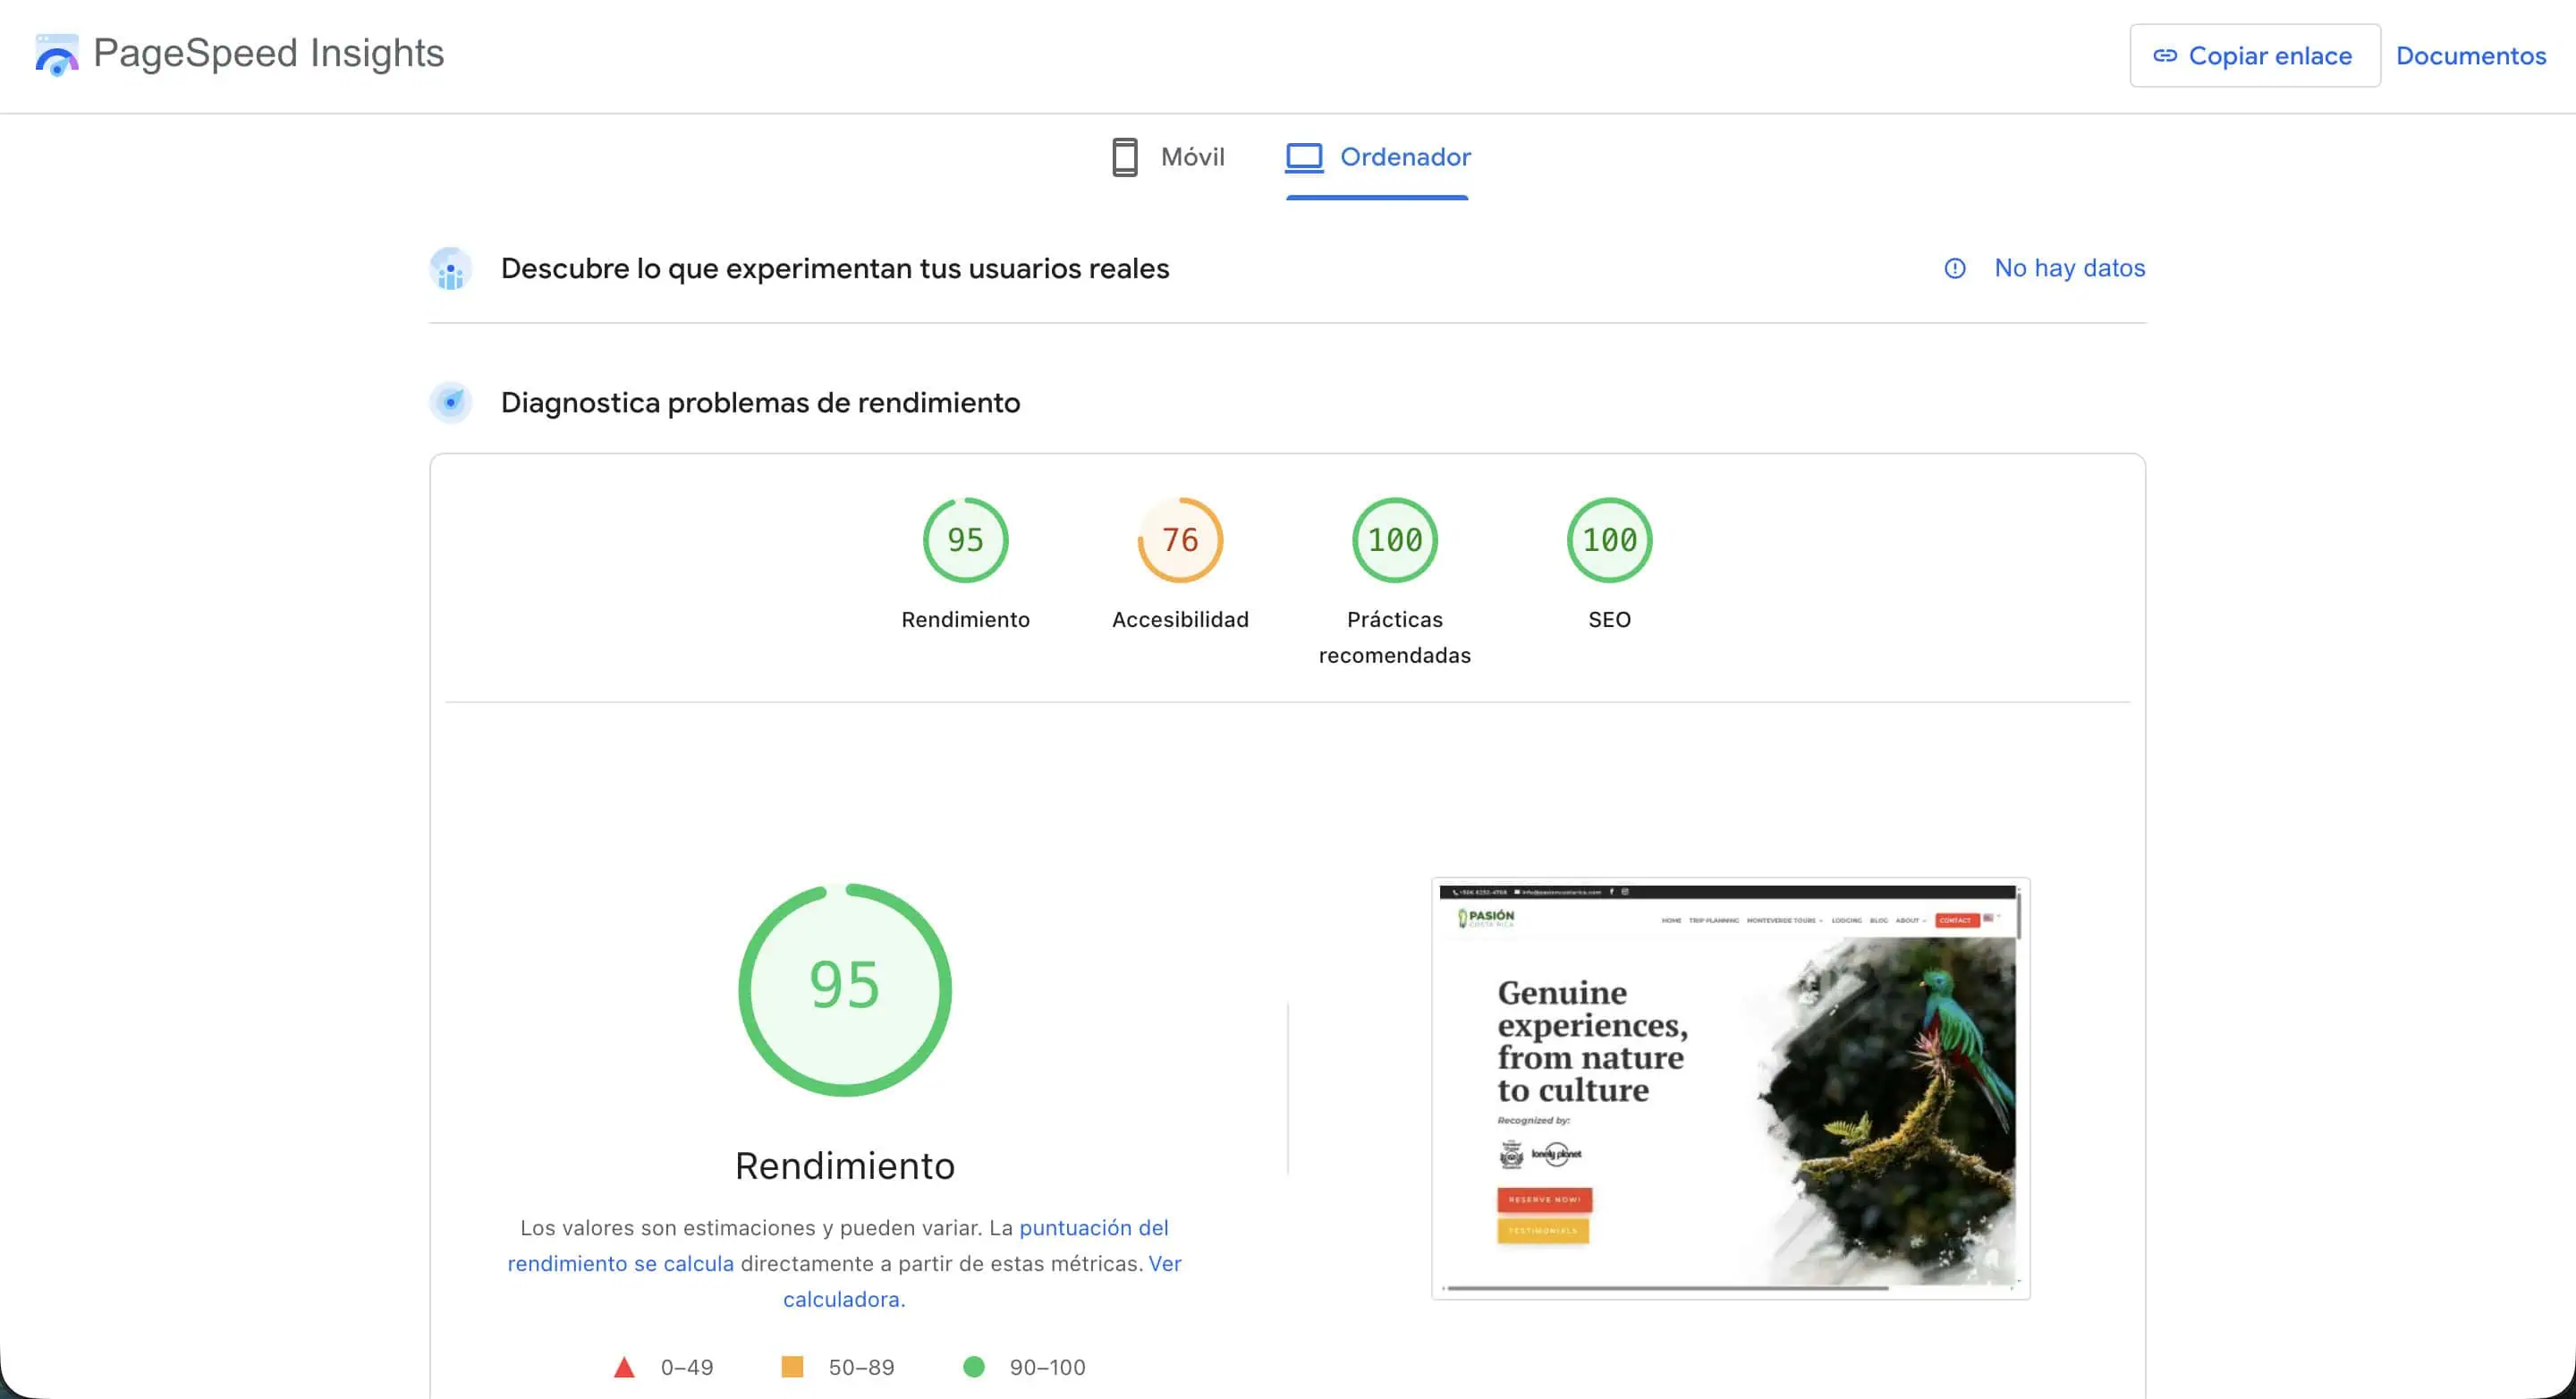Select the 100 SEO score gauge

coord(1608,540)
